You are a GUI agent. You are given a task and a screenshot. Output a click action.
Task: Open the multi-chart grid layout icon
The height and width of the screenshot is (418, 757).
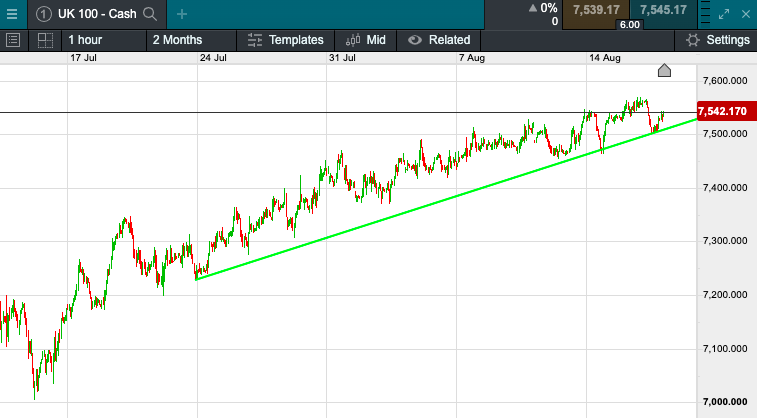click(x=45, y=40)
